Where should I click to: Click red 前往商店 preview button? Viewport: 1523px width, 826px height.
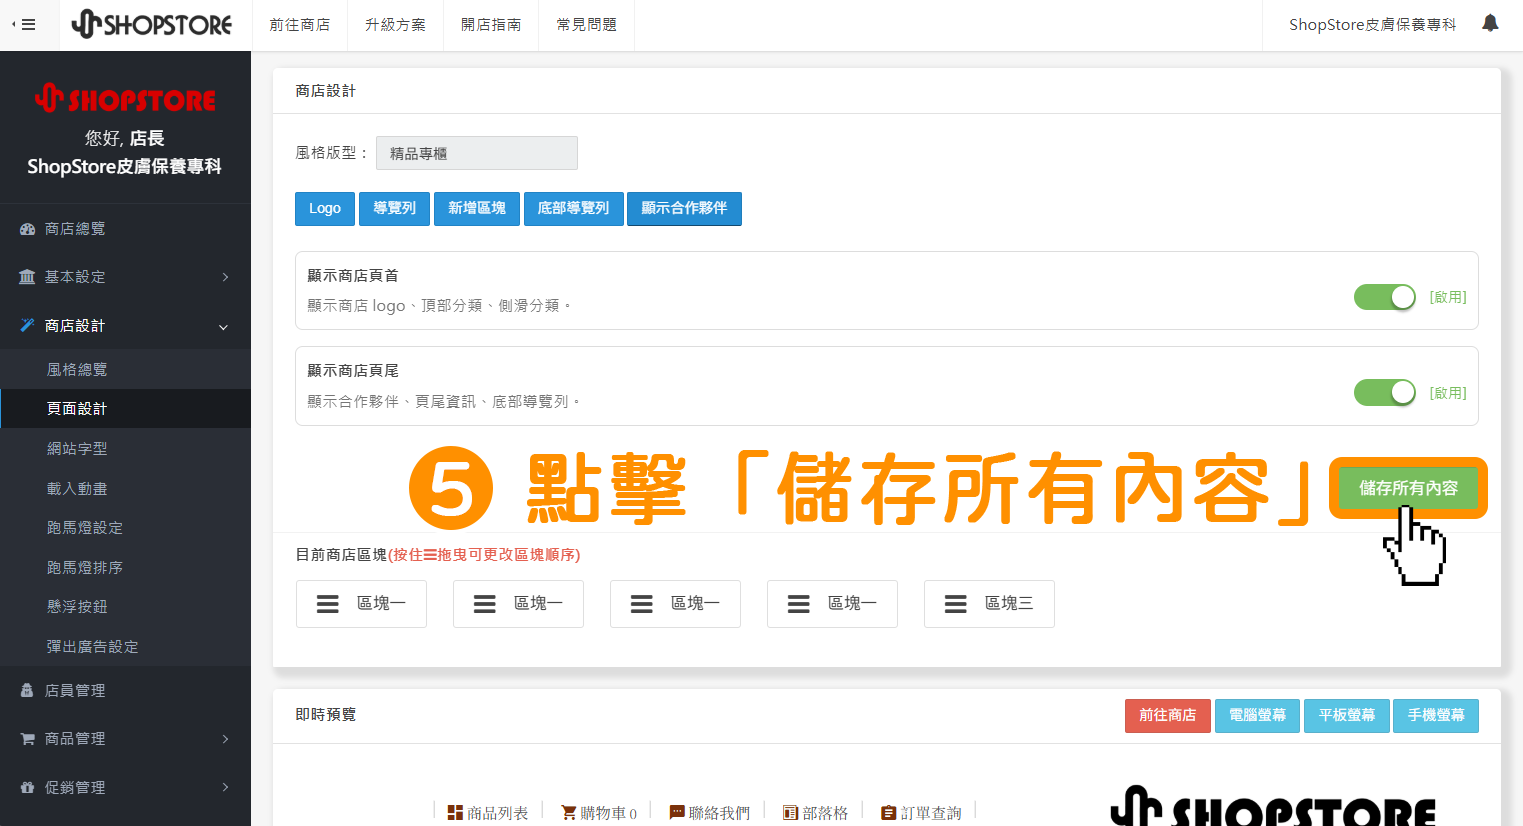[1168, 716]
